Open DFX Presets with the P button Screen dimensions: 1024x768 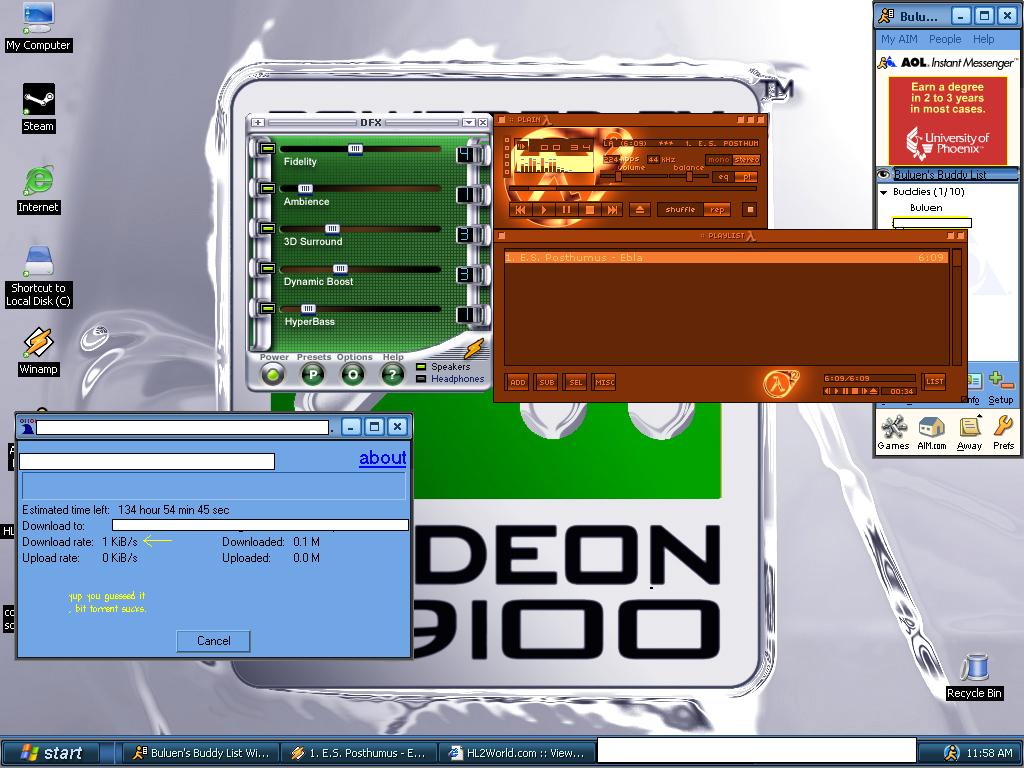[313, 374]
